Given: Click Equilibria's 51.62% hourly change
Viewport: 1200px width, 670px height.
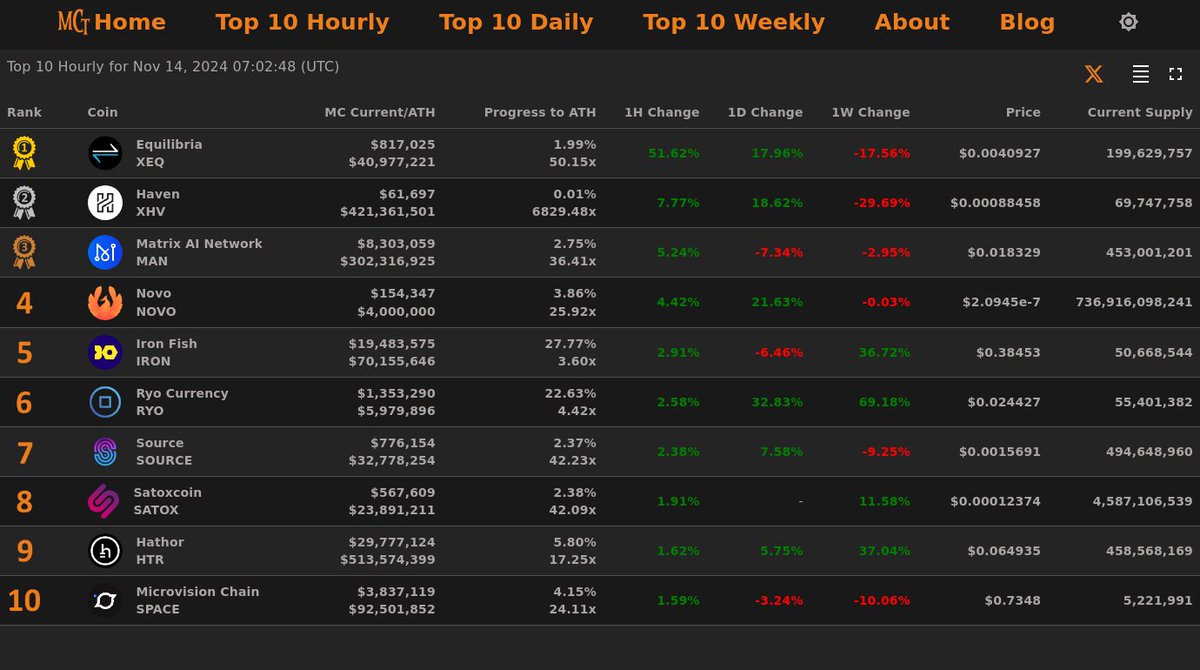Looking at the screenshot, I should pos(674,153).
